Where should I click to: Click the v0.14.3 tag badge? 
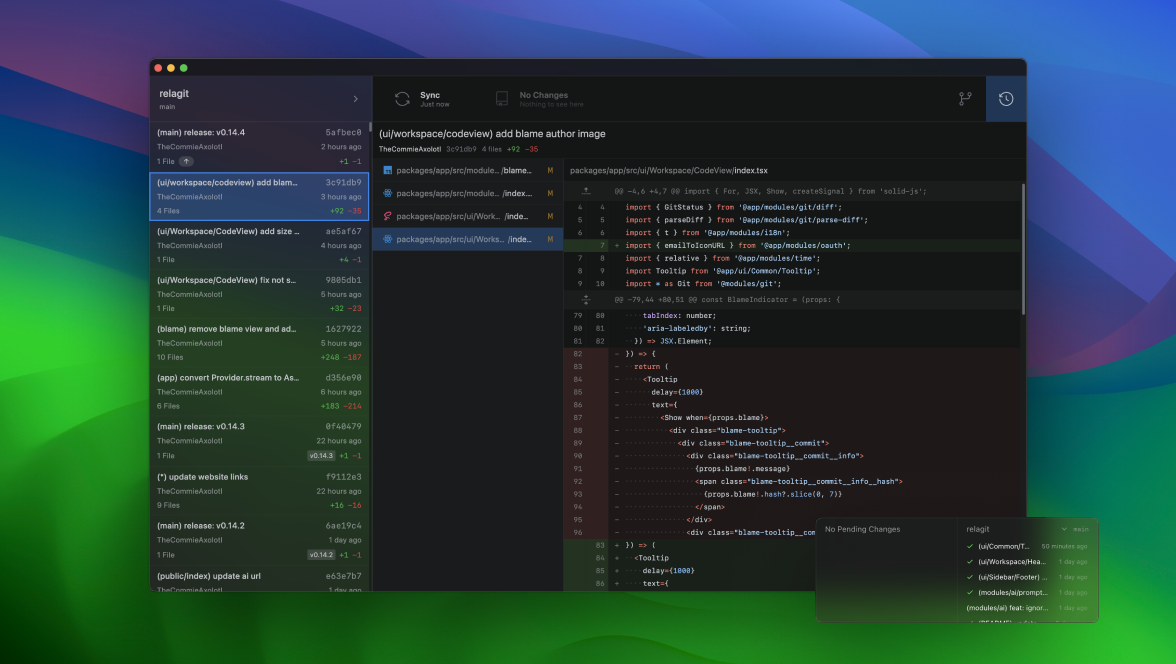(320, 455)
